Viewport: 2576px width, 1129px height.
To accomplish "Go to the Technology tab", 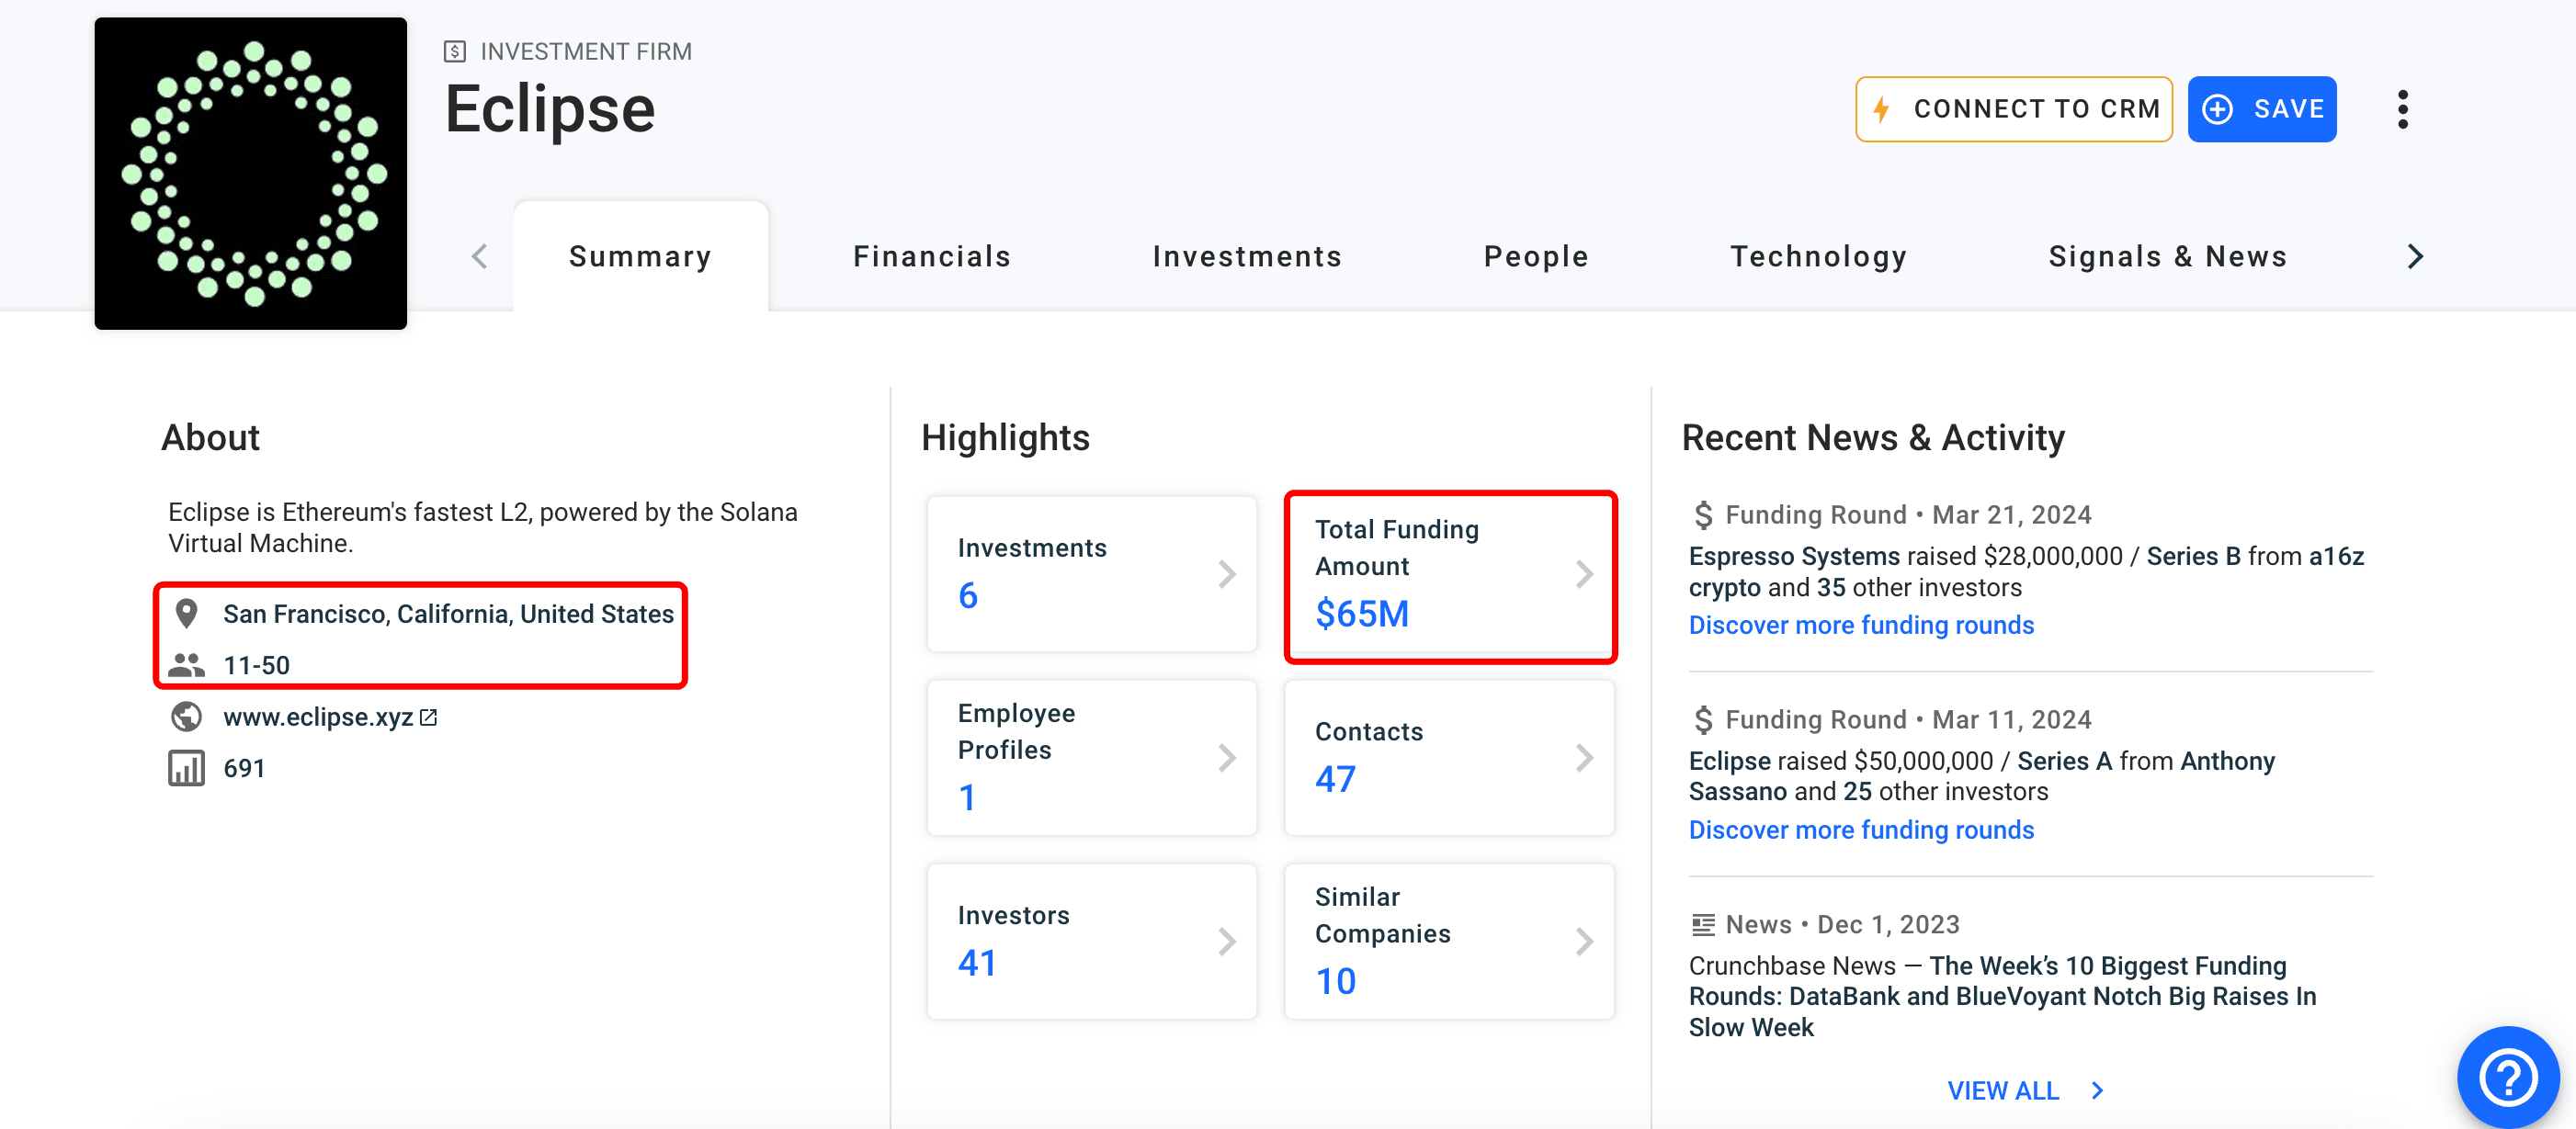I will (x=1819, y=256).
